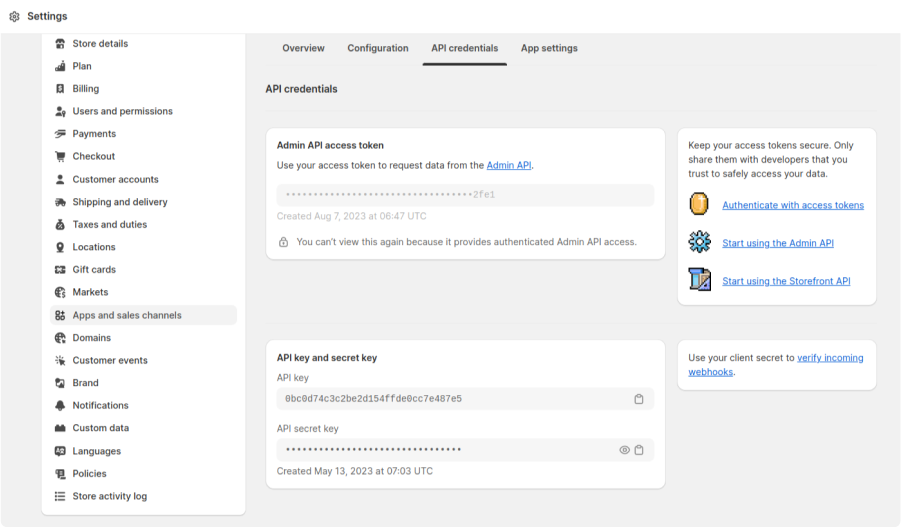Go to Billing settings
Image resolution: width=901 pixels, height=527 pixels.
pos(86,89)
